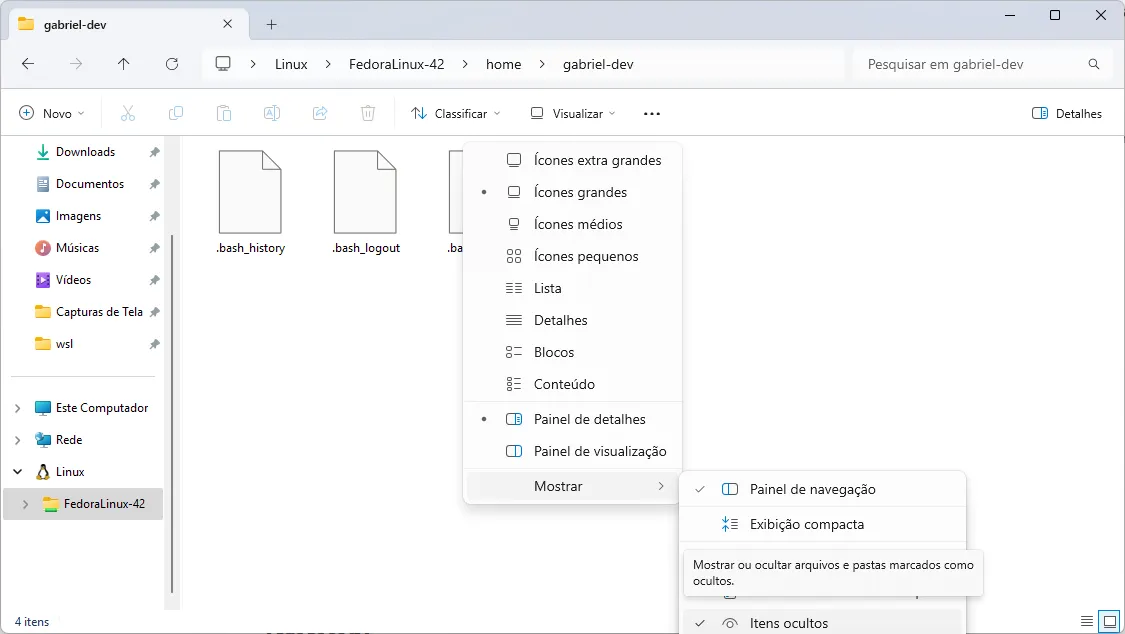
Task: Close the gabriel-dev tab
Action: (x=227, y=24)
